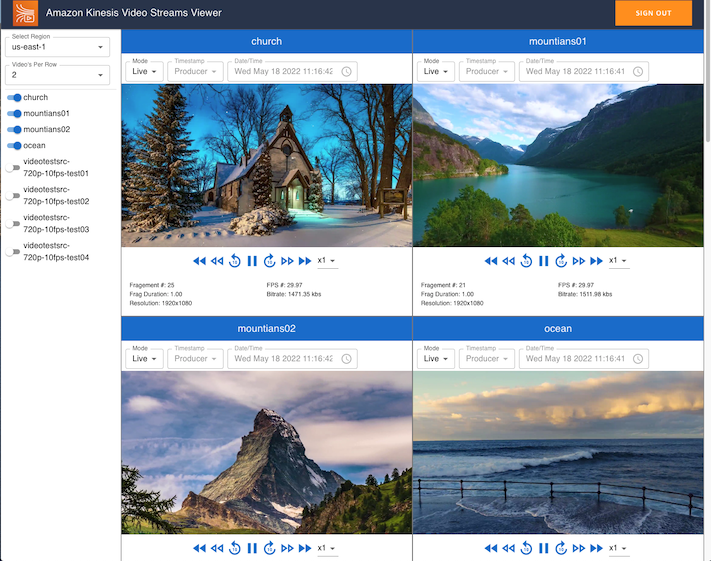Open the clock picker icon for church
The height and width of the screenshot is (561, 711).
[346, 71]
